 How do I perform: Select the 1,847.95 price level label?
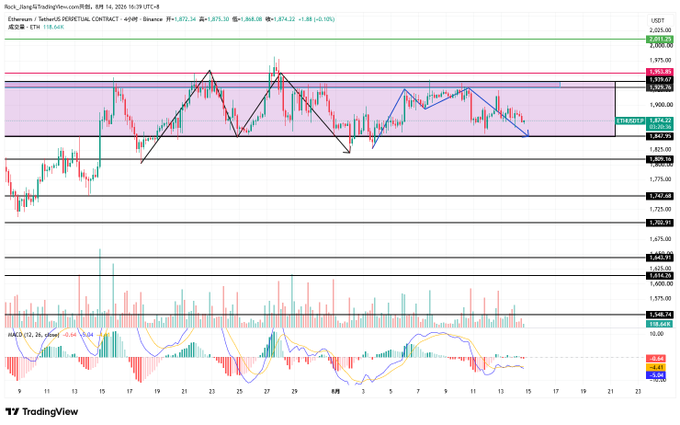[x=660, y=136]
